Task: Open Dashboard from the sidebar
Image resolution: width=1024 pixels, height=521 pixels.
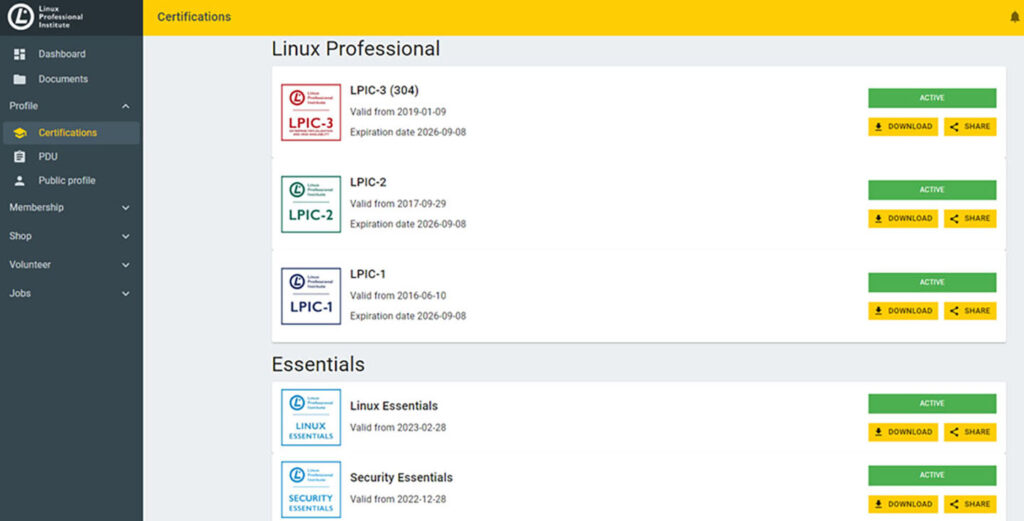Action: click(62, 54)
